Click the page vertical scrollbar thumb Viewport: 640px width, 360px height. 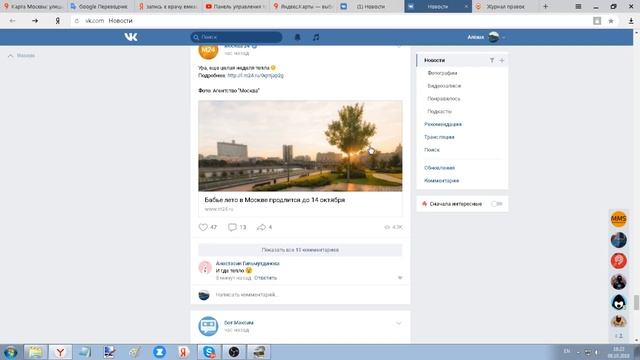tap(636, 303)
